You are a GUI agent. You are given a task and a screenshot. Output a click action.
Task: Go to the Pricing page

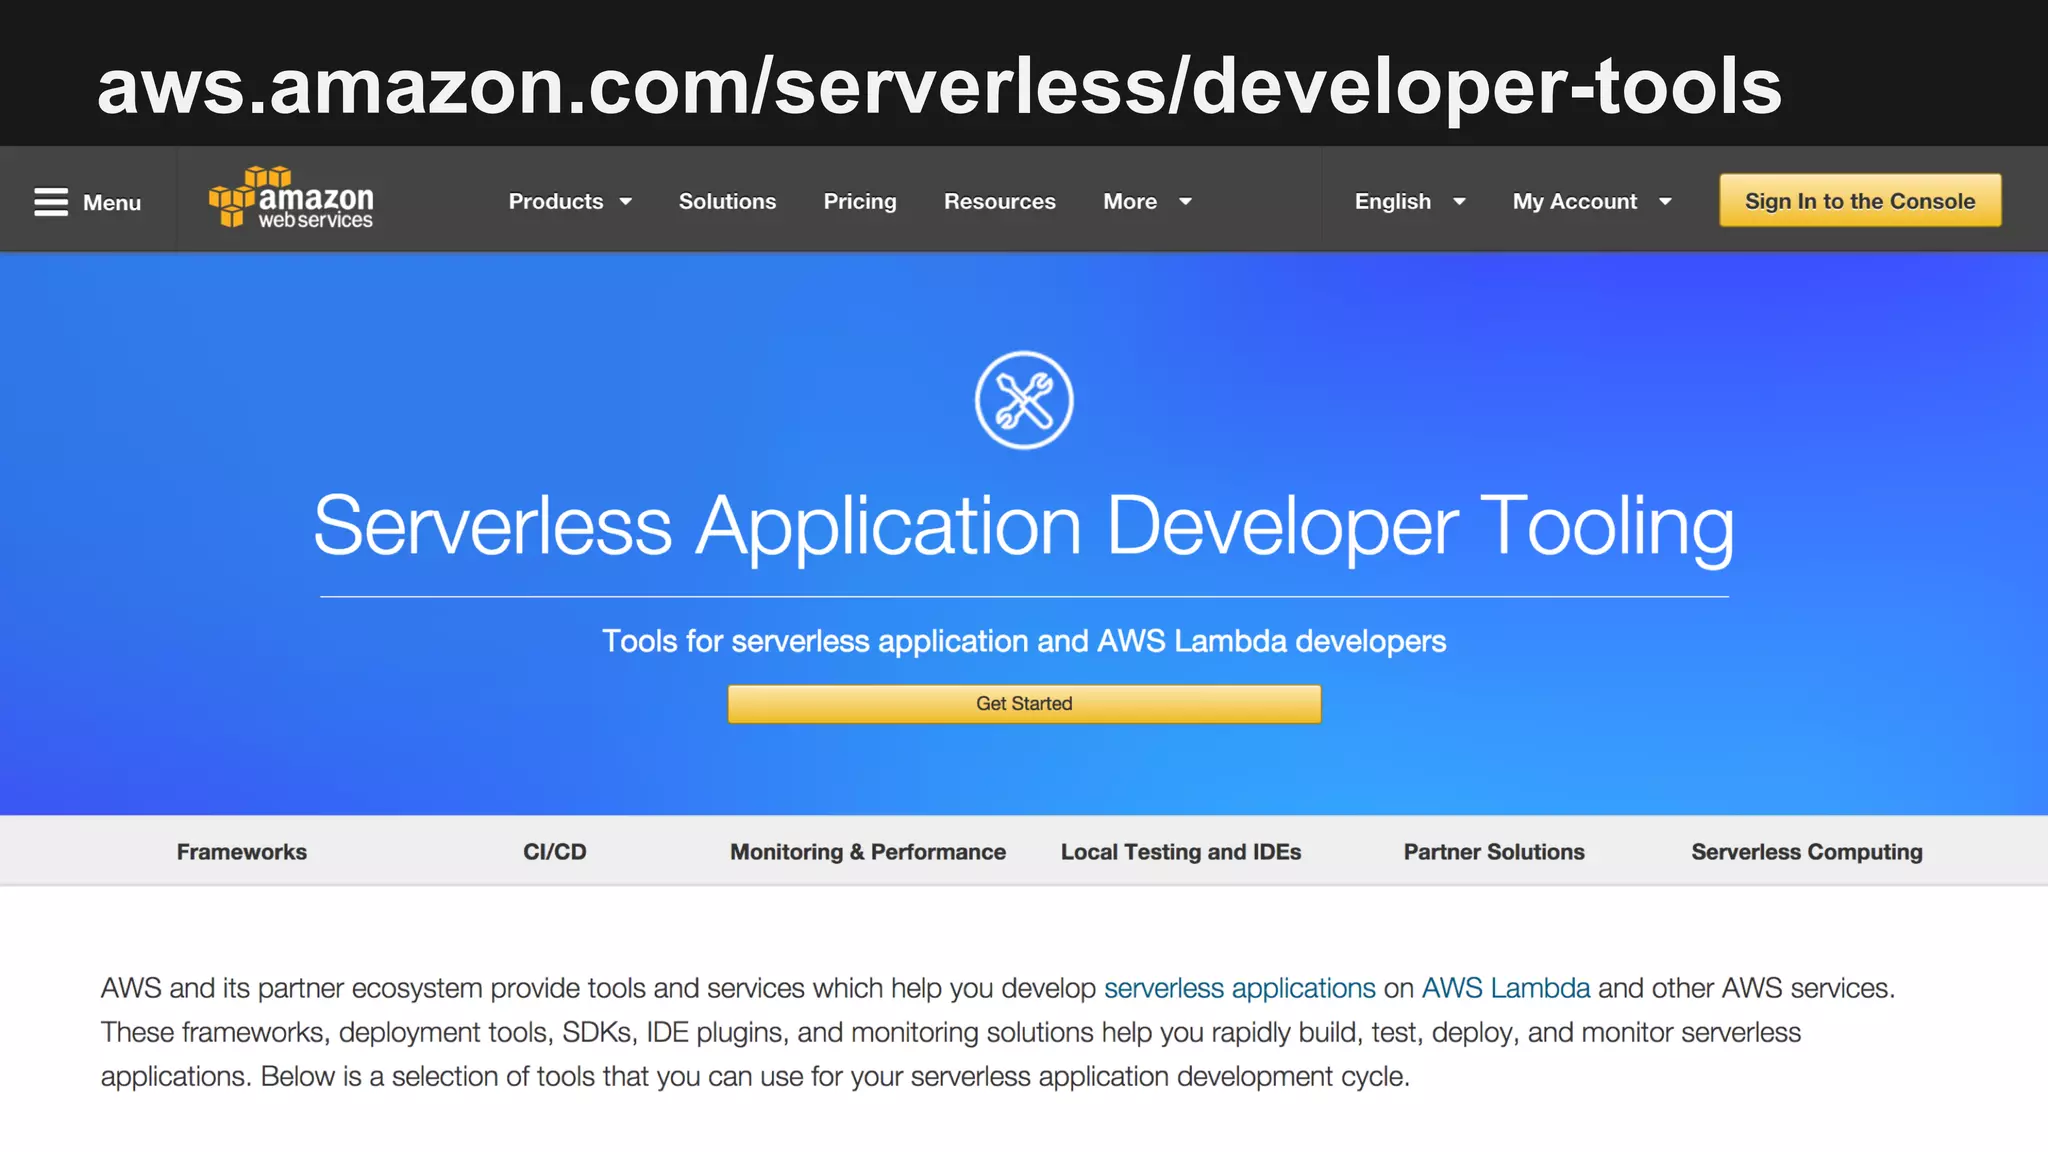860,202
